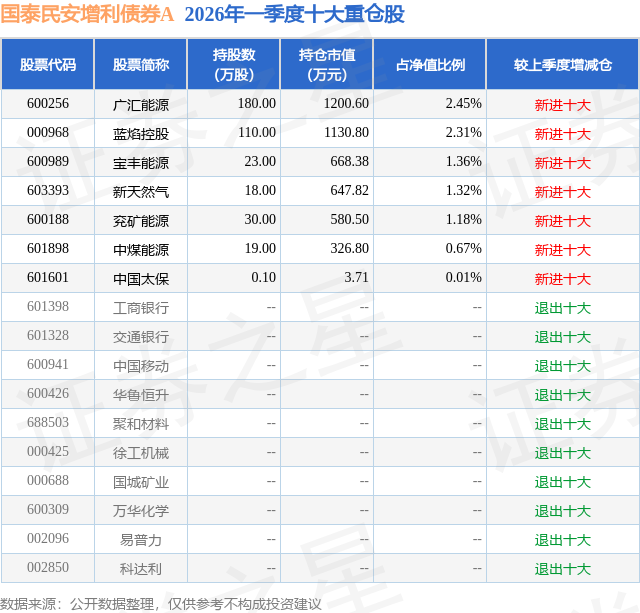Select stock code 601601
This screenshot has height=613, width=640.
(48, 278)
